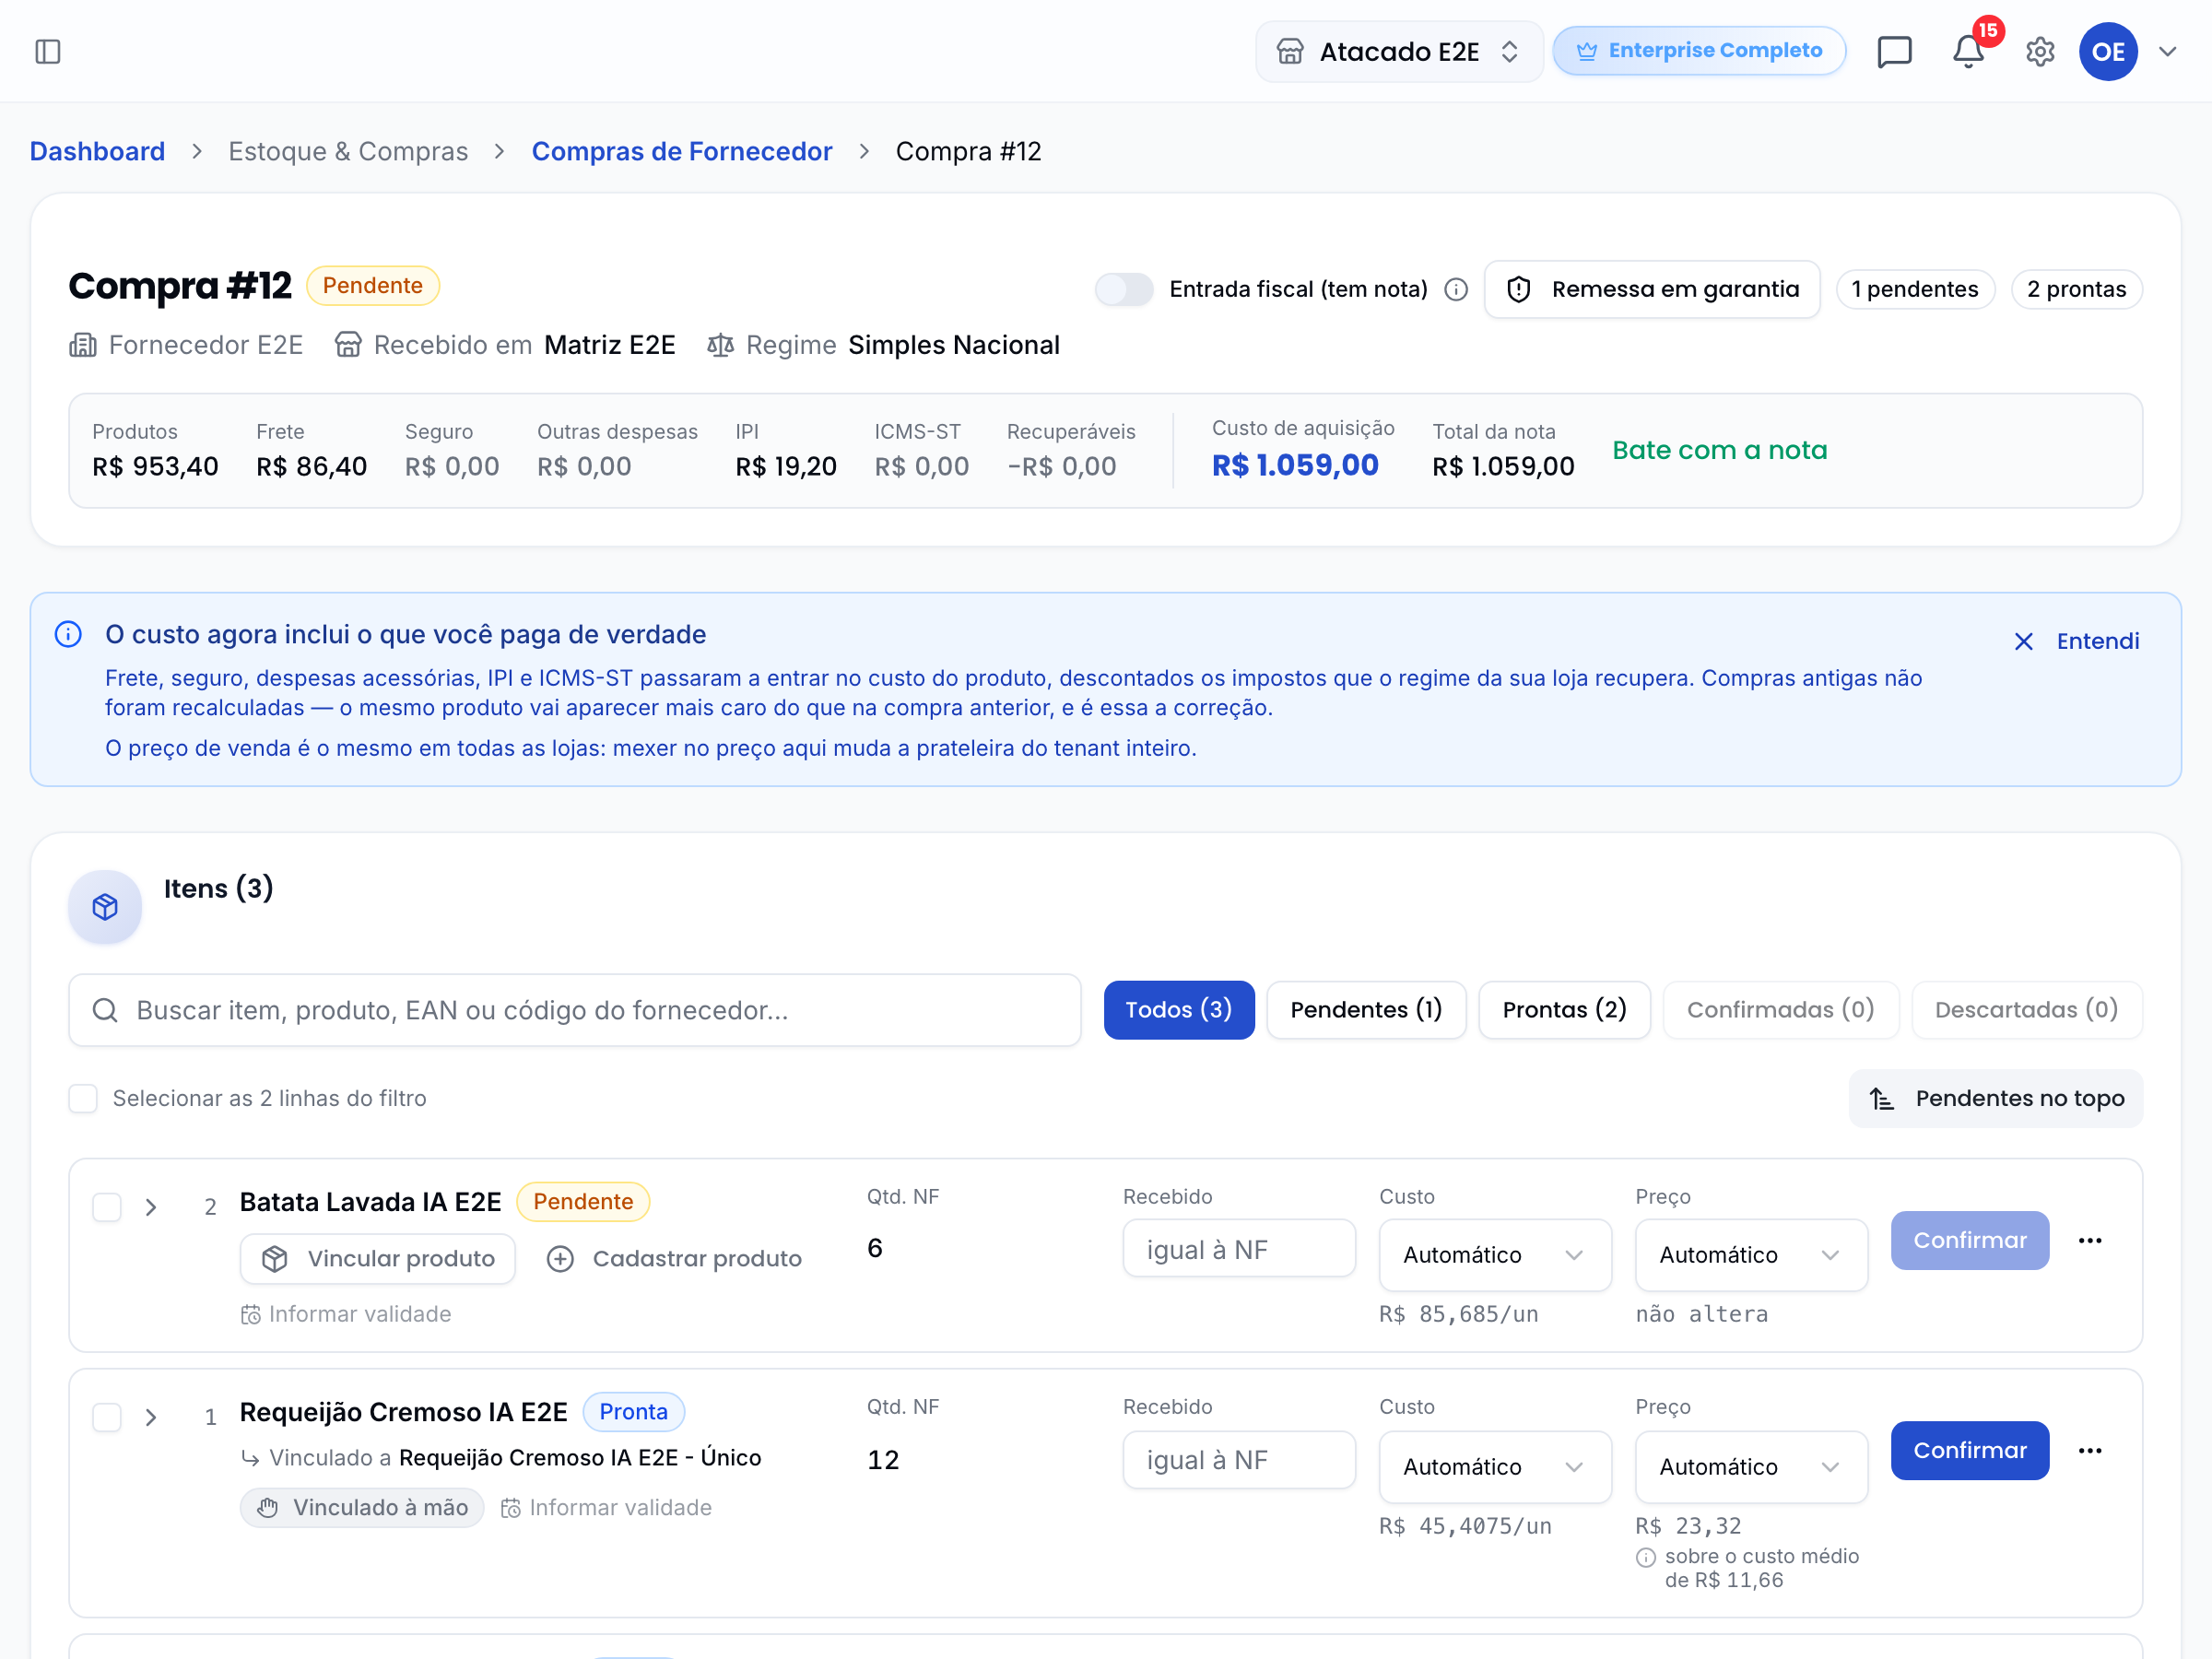The width and height of the screenshot is (2212, 1659).
Task: Click the Pronta badge on Requeijão Cremoso
Action: [633, 1412]
